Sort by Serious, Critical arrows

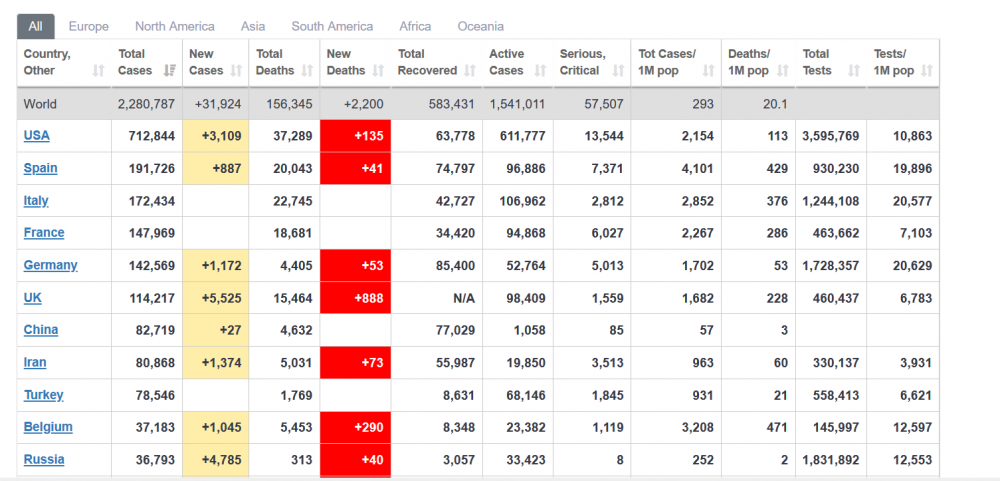point(619,71)
